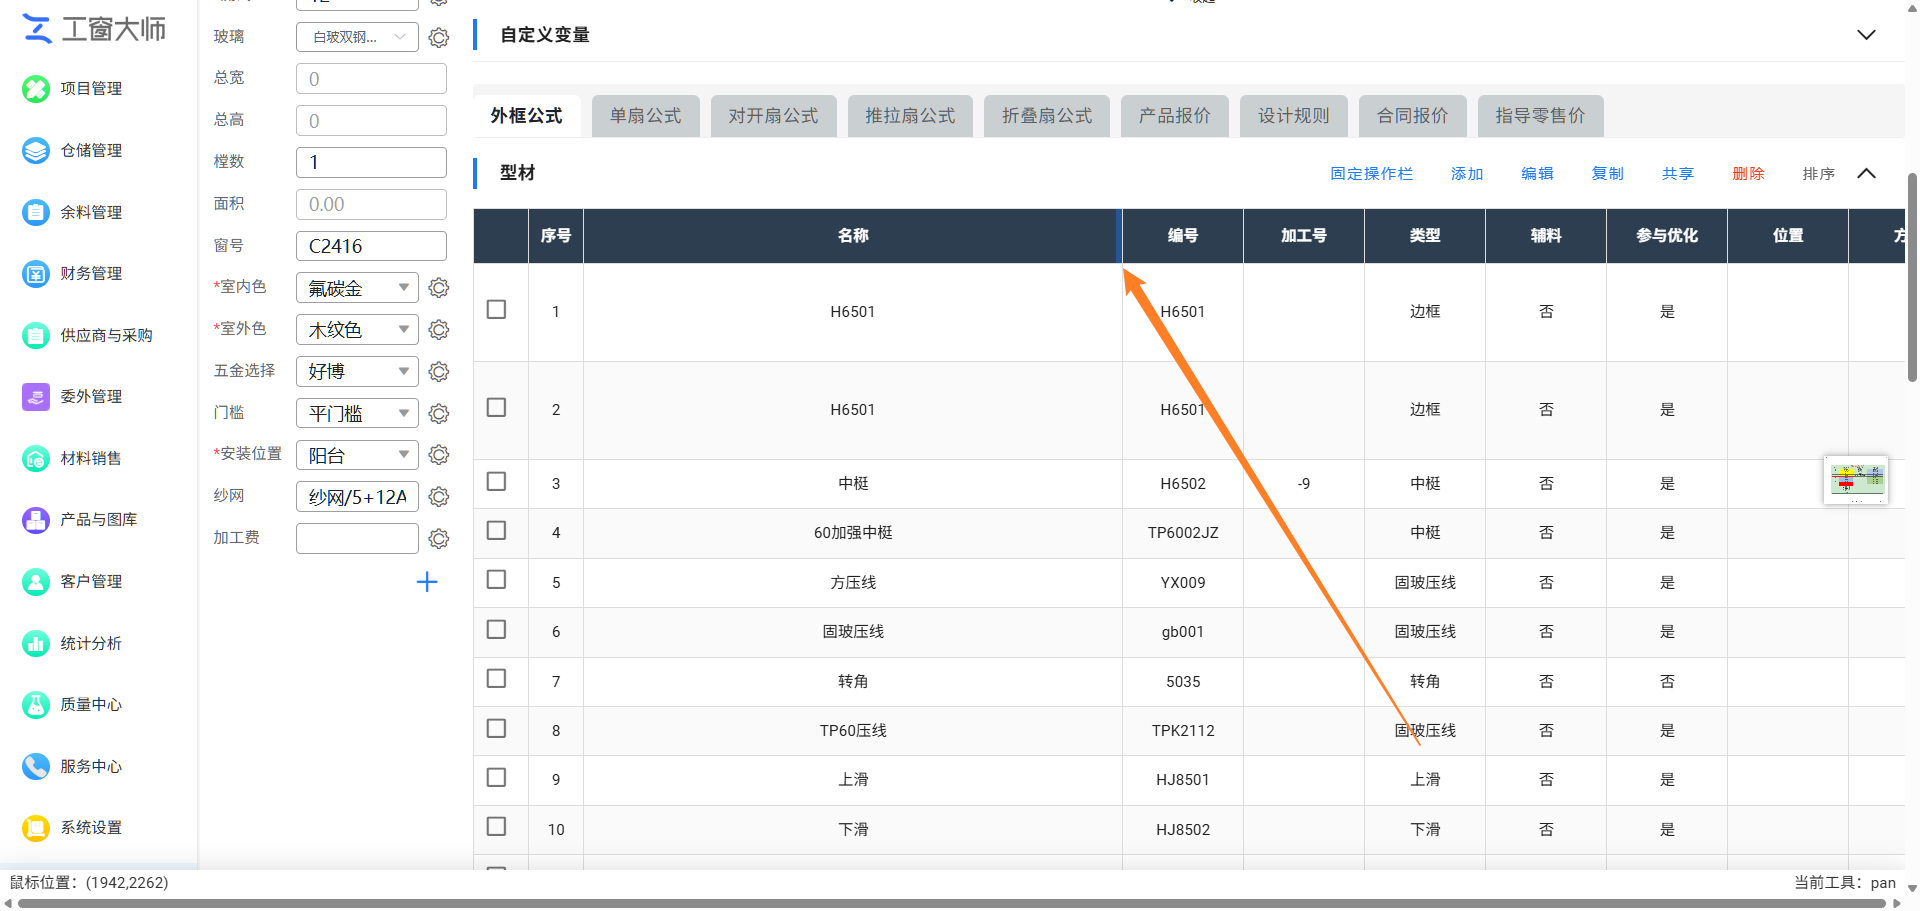Click the 樘数 input field
The image size is (1920, 911).
click(x=371, y=162)
